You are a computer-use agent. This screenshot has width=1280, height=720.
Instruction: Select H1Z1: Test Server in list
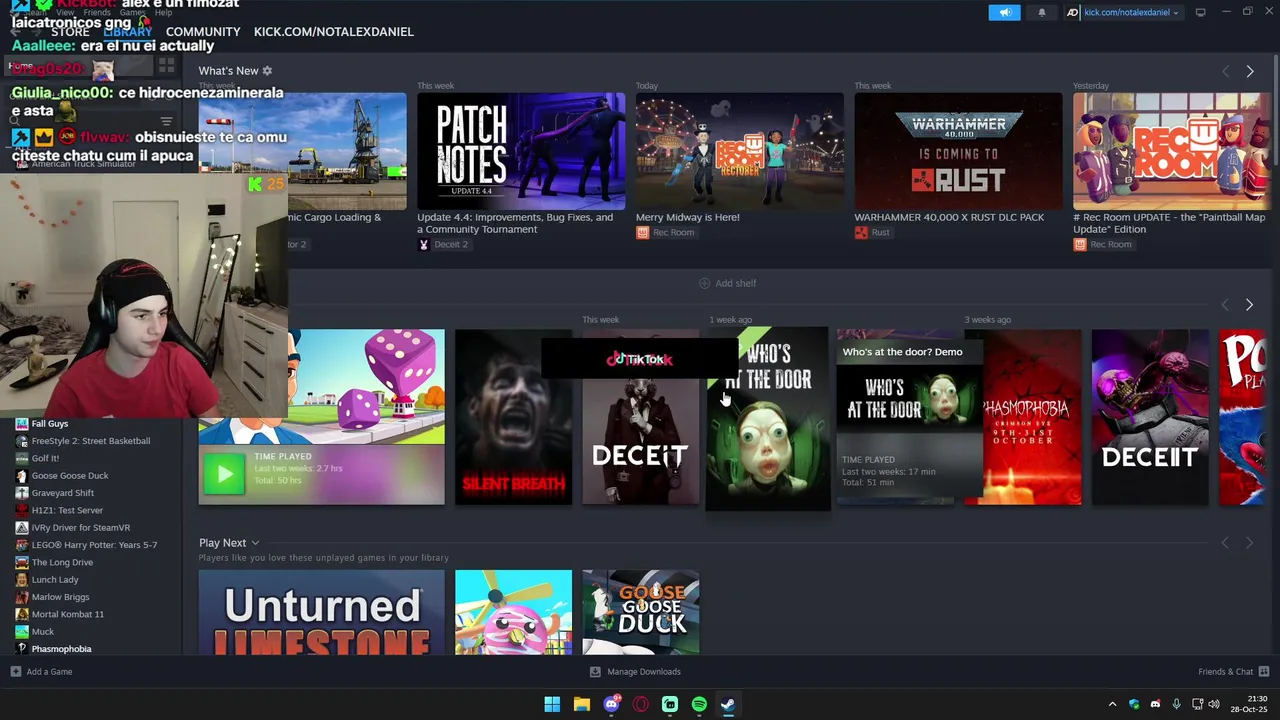pos(67,510)
